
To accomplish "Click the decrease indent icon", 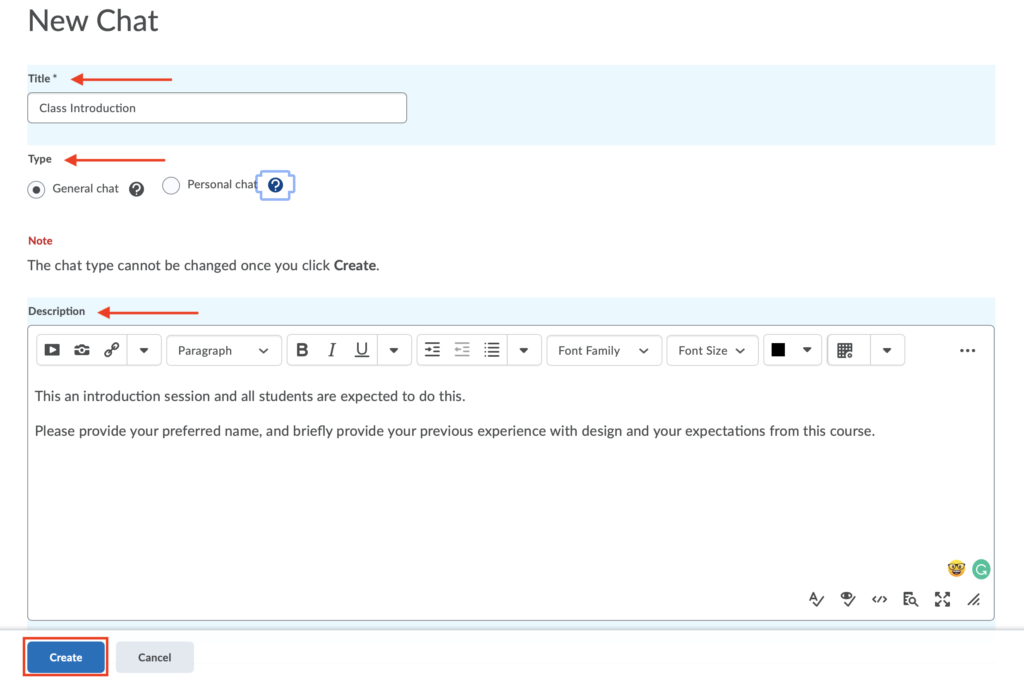I will coord(462,350).
